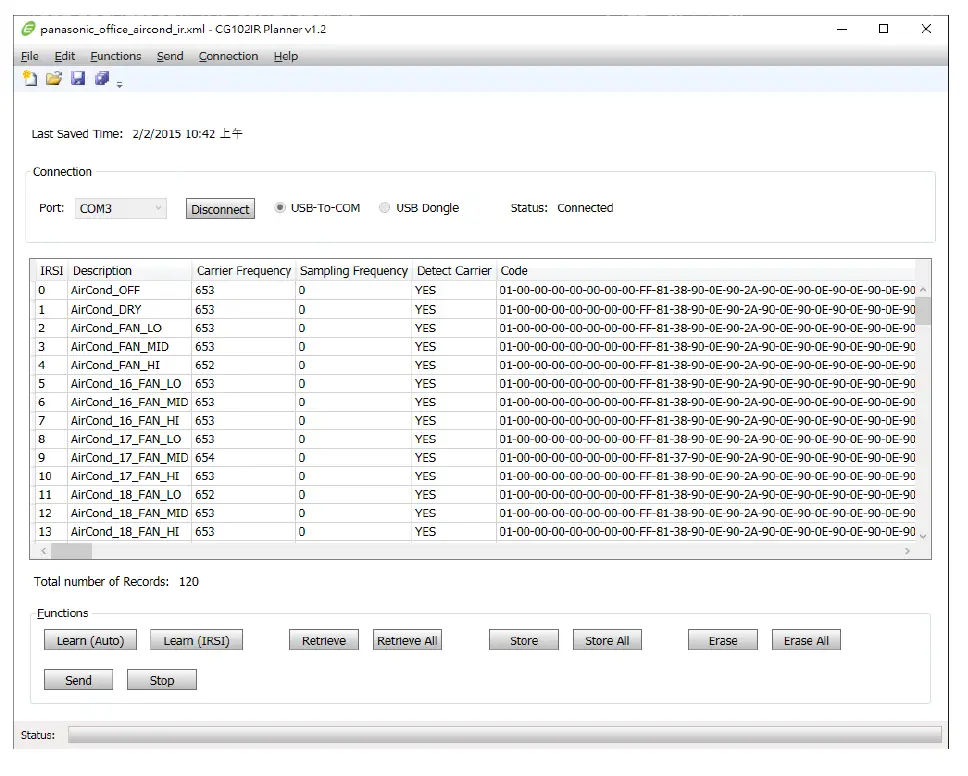Image resolution: width=968 pixels, height=776 pixels.
Task: Click the table scroll-down arrow
Action: click(923, 536)
